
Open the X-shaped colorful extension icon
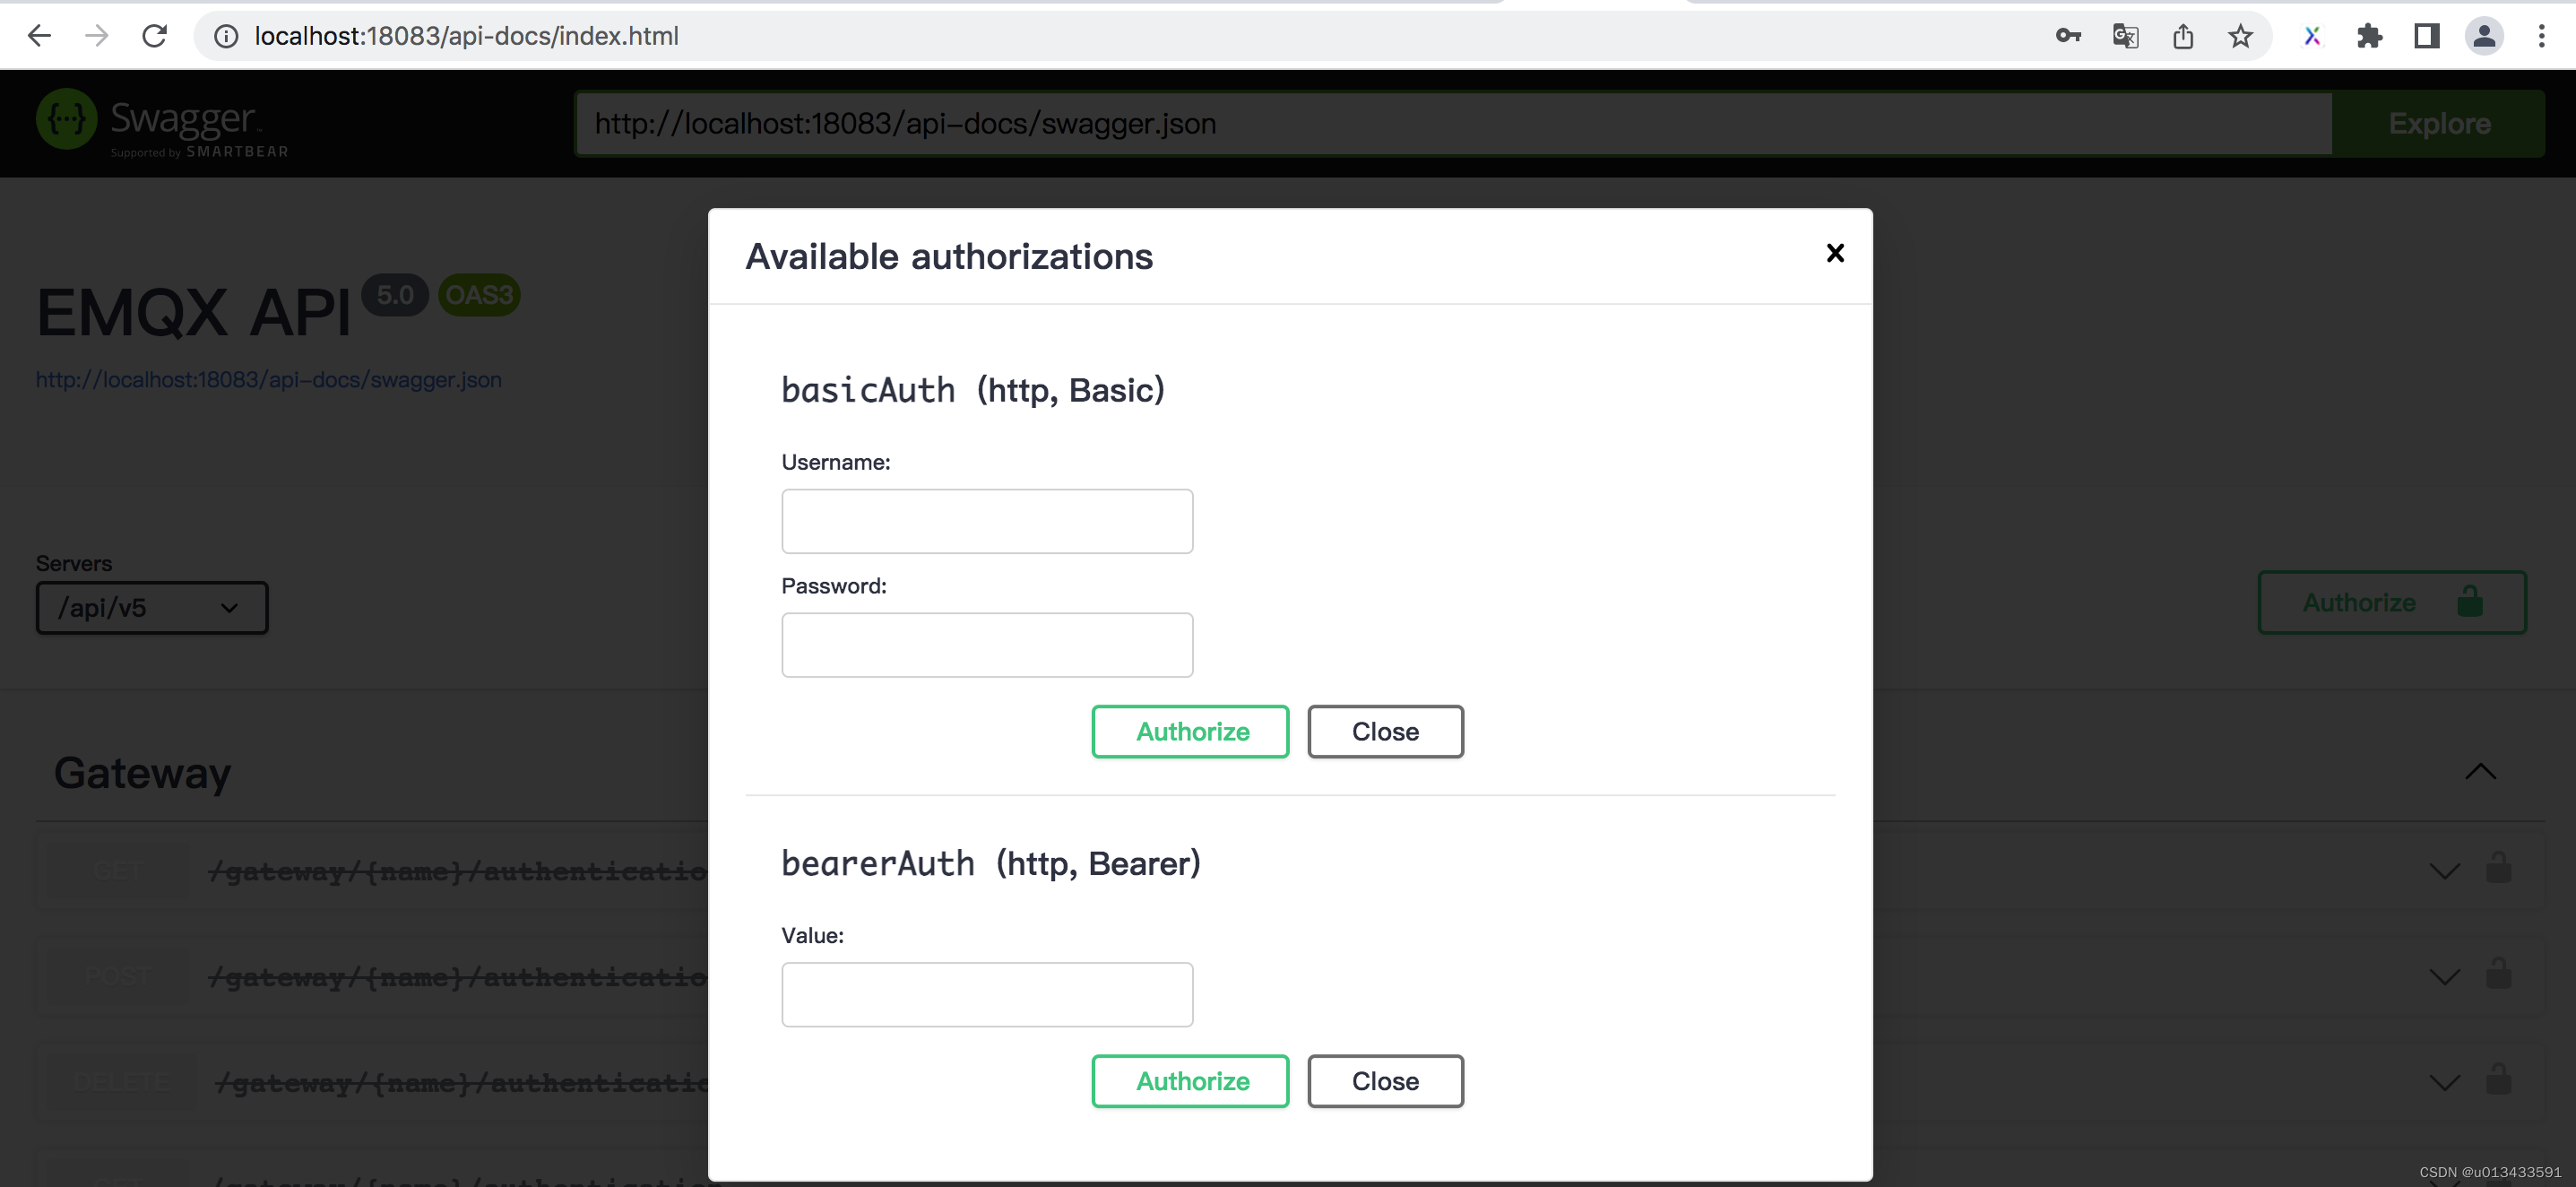(2312, 36)
